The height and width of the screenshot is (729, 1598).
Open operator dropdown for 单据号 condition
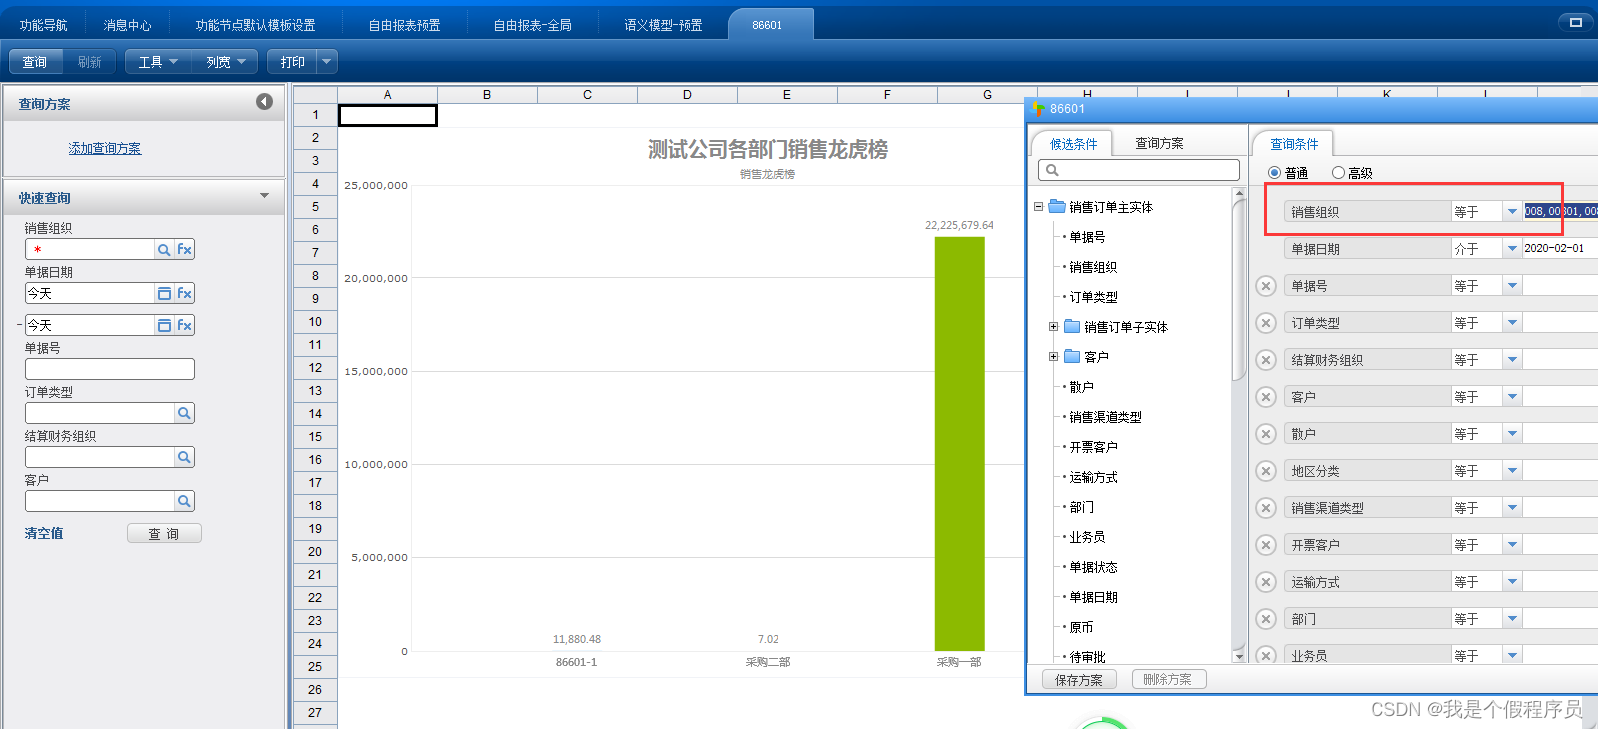coord(1512,286)
